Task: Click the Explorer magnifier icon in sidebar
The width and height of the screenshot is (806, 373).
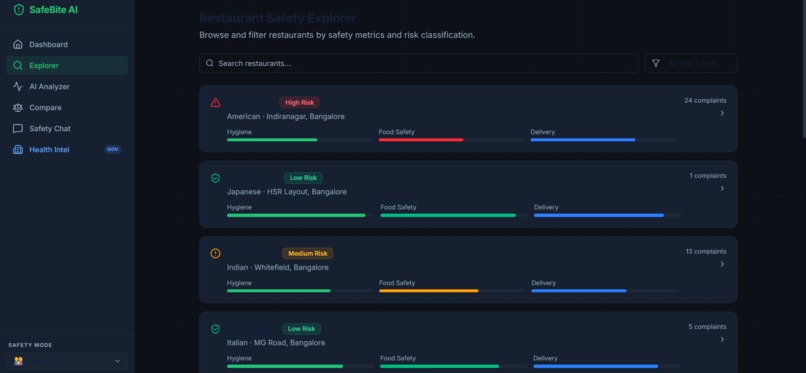Action: 18,66
